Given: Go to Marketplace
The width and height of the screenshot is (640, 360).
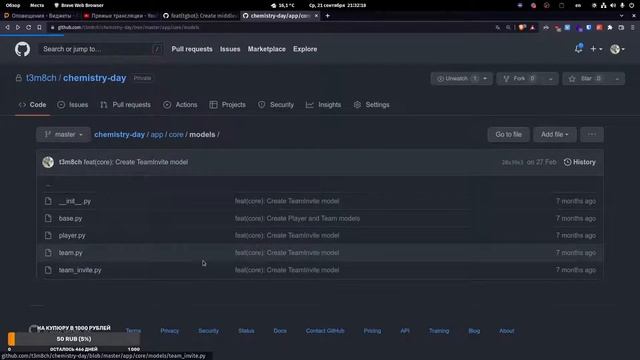Looking at the screenshot, I should (x=267, y=49).
